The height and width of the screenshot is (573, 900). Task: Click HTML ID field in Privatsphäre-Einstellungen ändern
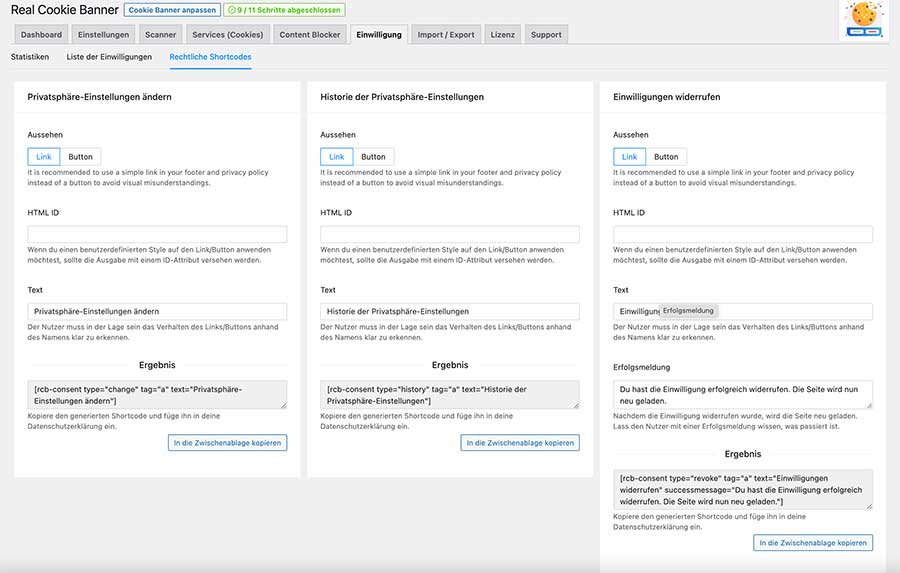(157, 234)
